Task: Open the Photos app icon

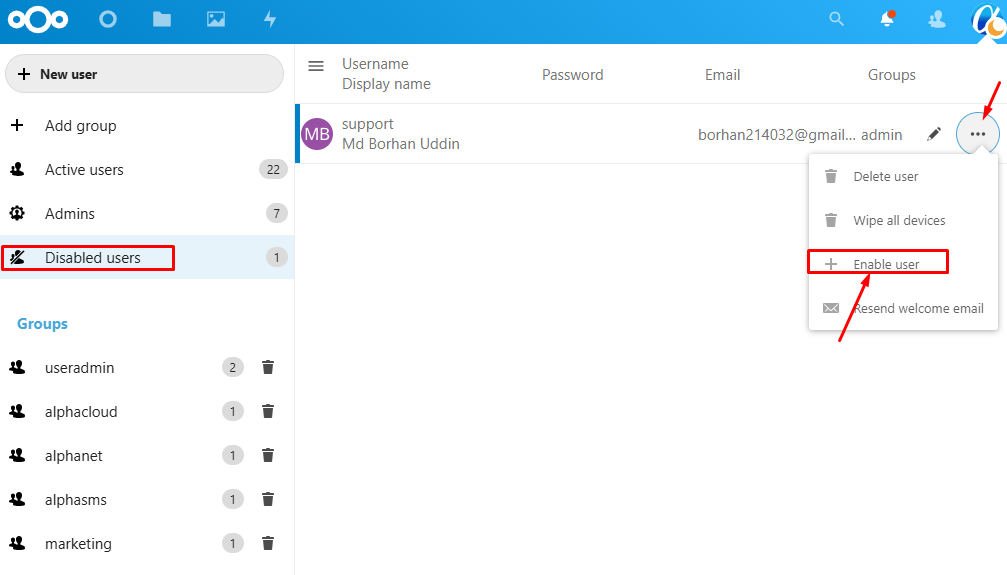Action: click(x=216, y=19)
